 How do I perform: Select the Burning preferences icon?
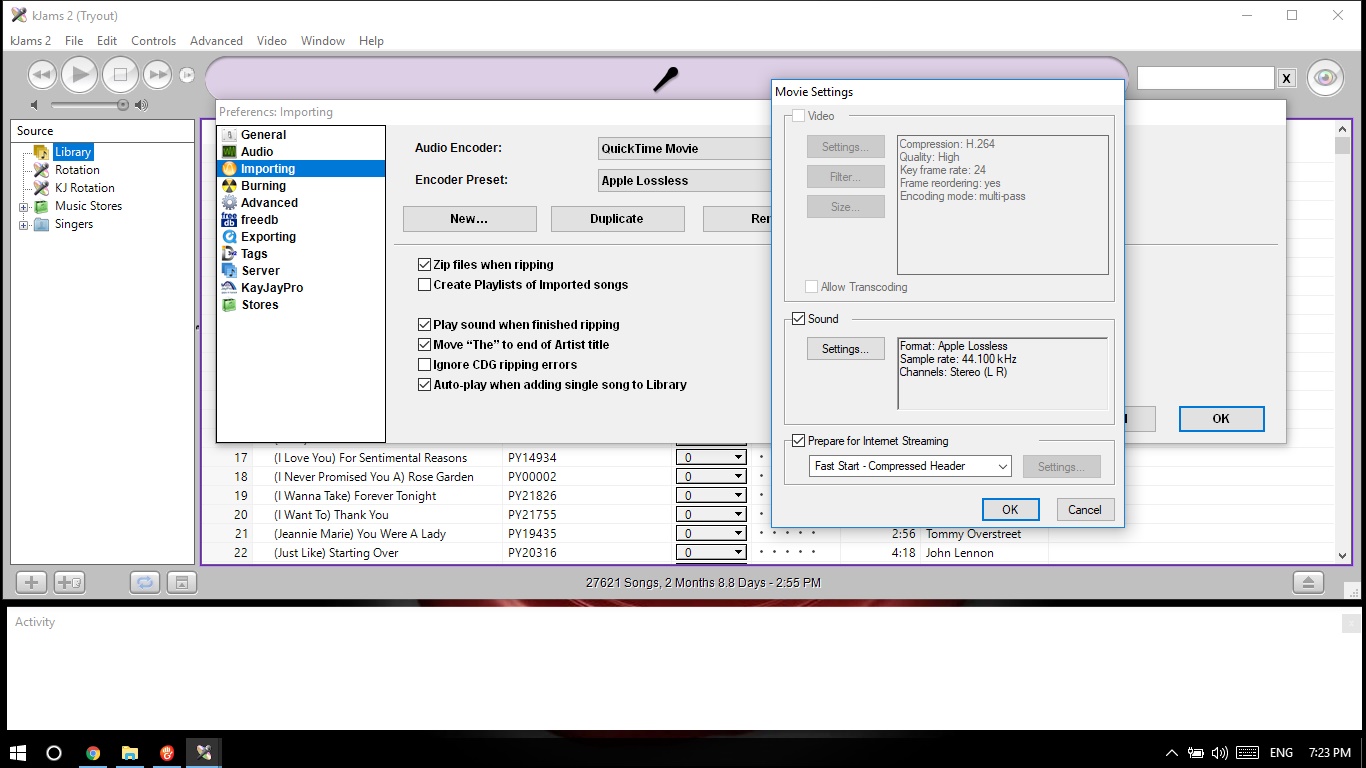[x=230, y=186]
